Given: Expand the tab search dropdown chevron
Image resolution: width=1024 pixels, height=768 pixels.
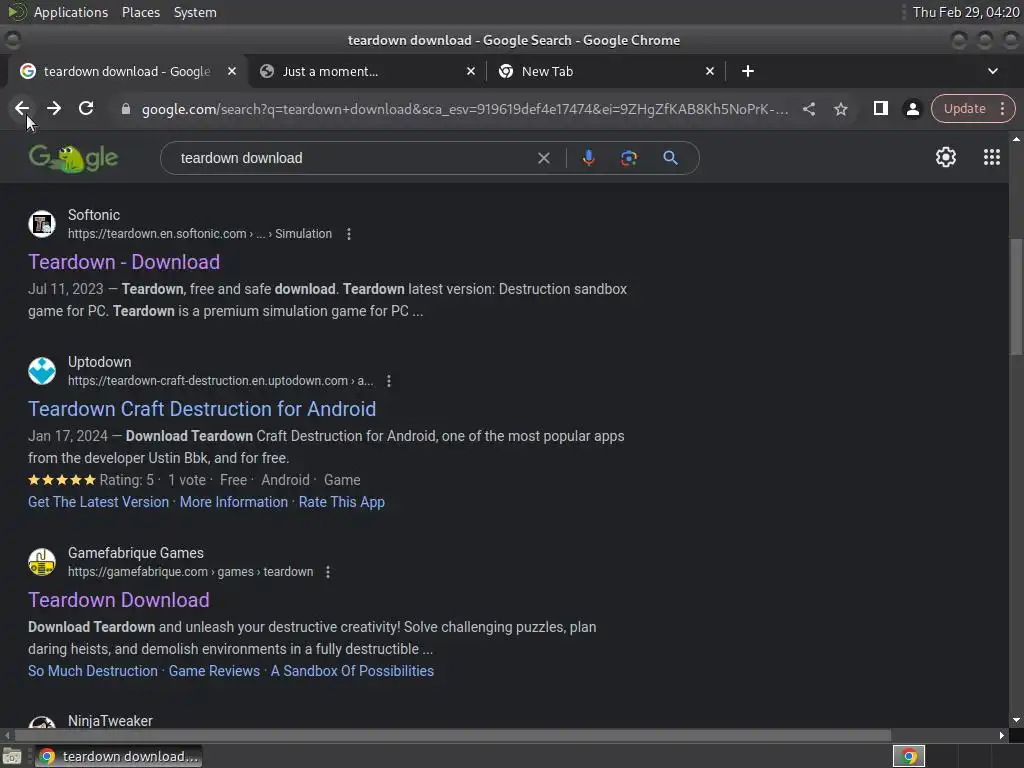Looking at the screenshot, I should (x=993, y=71).
